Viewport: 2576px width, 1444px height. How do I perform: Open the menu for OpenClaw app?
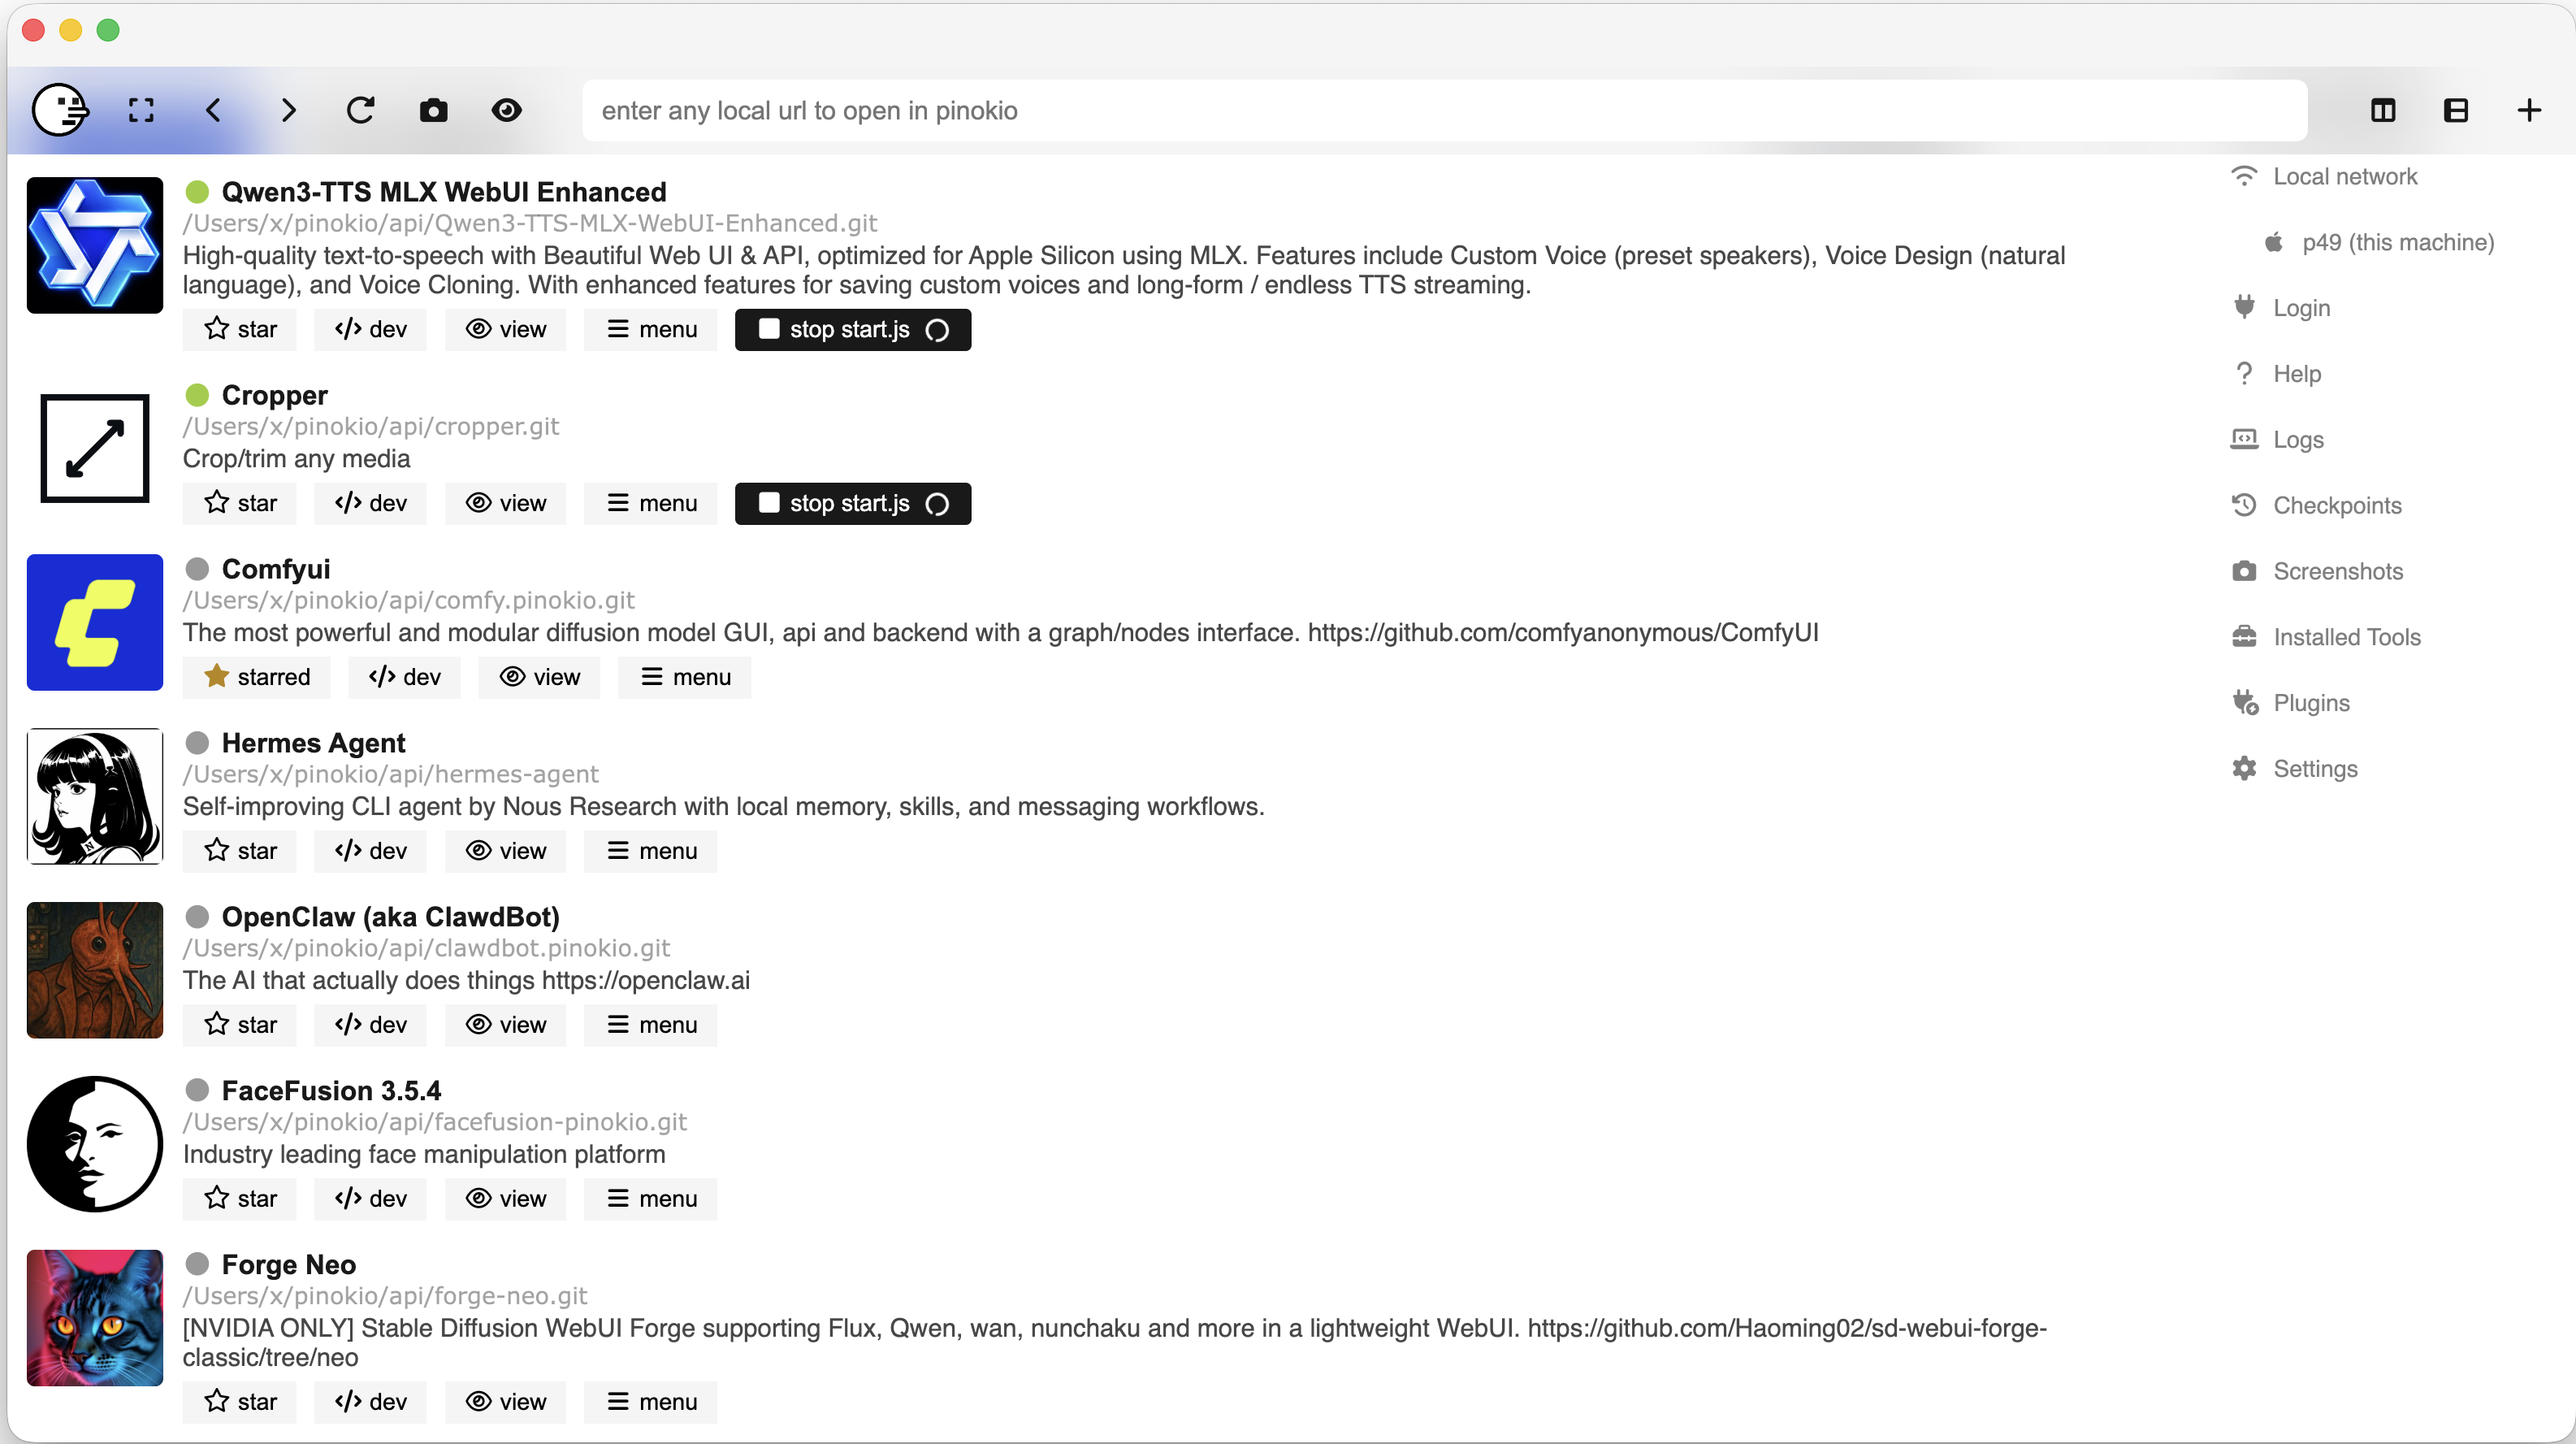[649, 1025]
